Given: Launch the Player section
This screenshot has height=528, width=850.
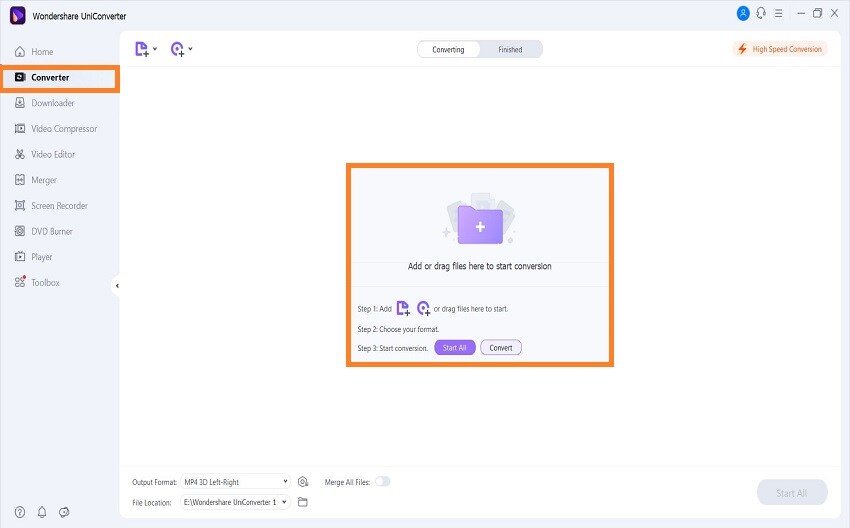Looking at the screenshot, I should click(34, 257).
